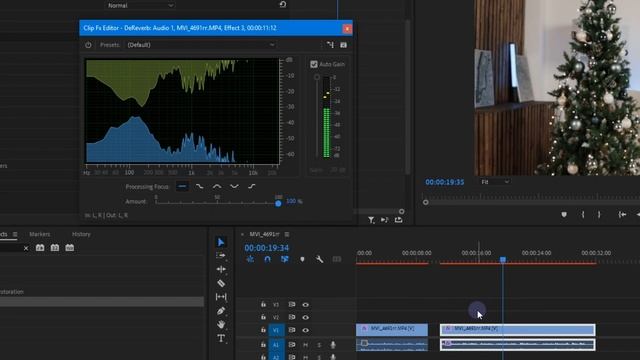Clear the effects search field X
640x360 pixels.
coord(26,248)
